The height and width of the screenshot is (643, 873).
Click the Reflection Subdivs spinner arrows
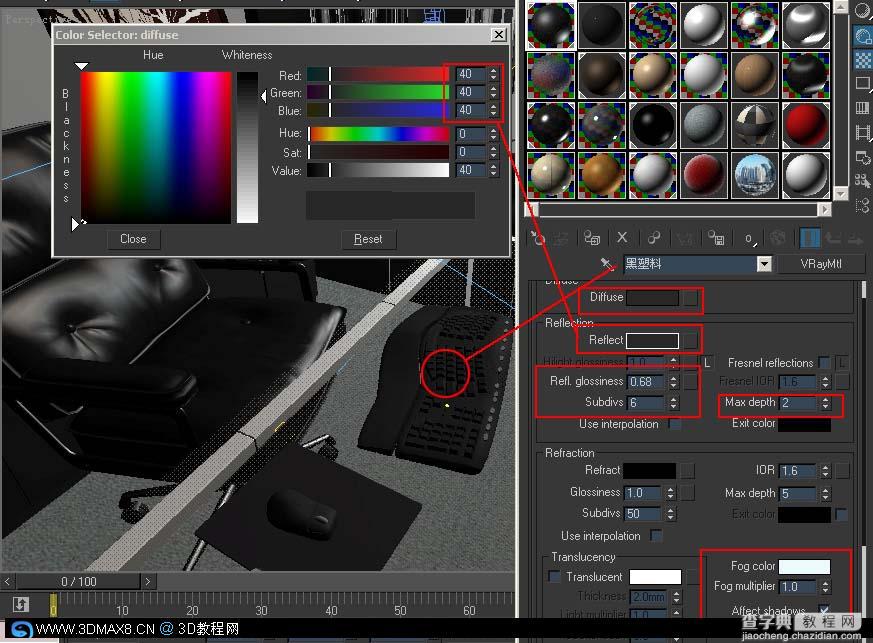(673, 403)
